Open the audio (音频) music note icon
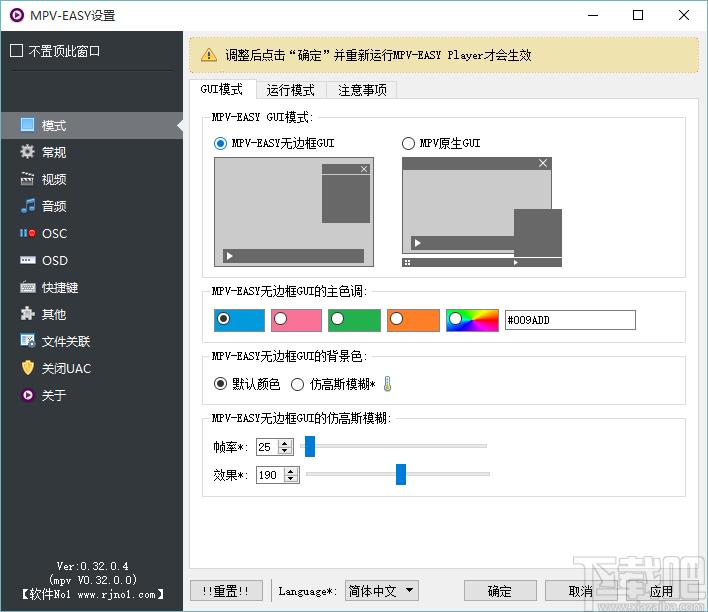Viewport: 708px width, 612px height. point(27,207)
